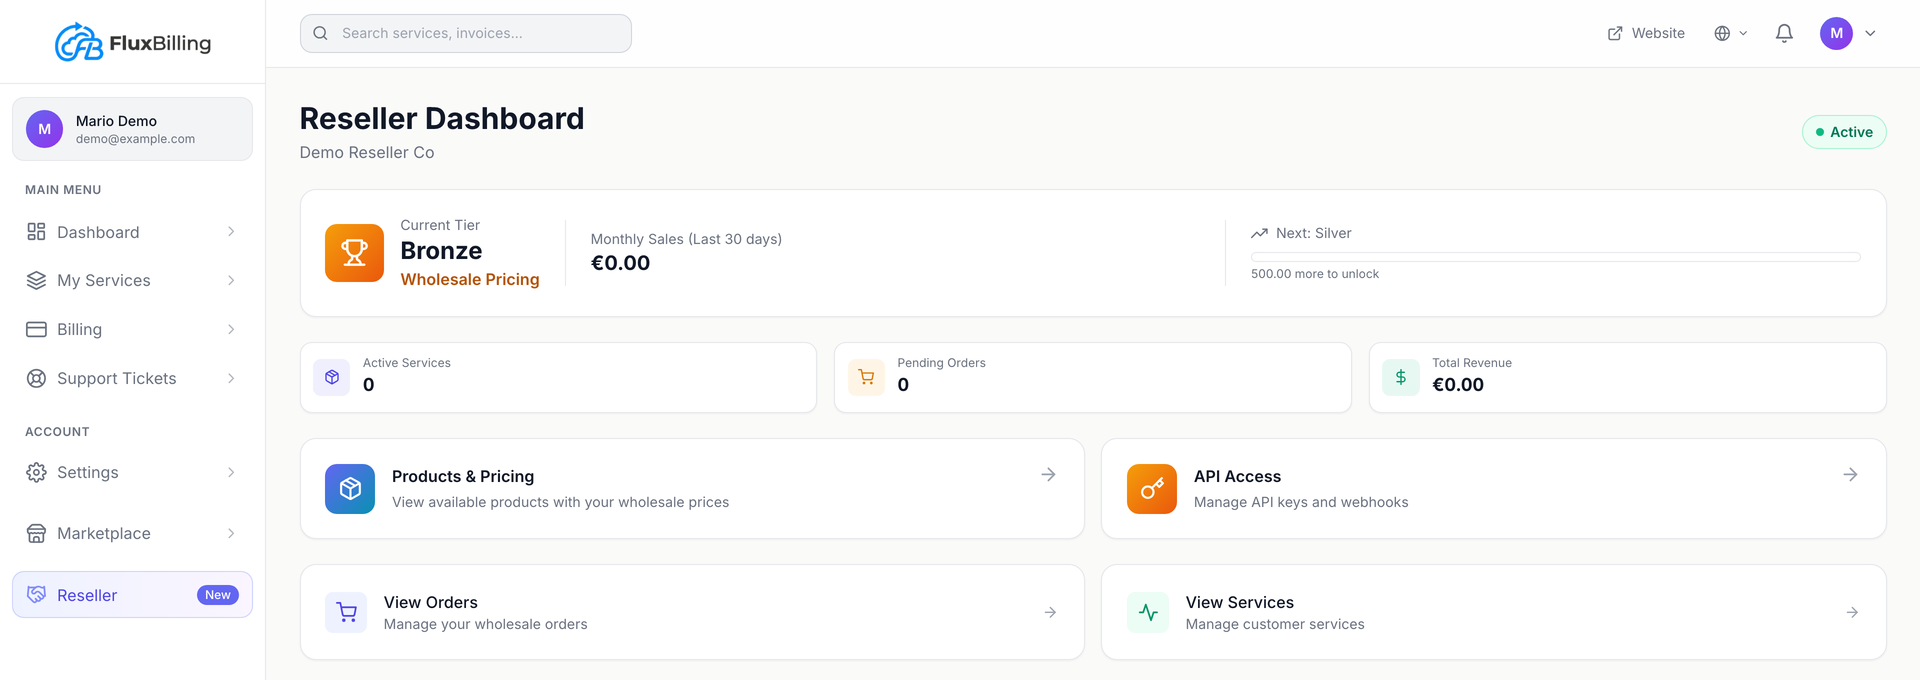This screenshot has height=680, width=1920.
Task: Open the globe language selector
Action: coord(1731,33)
